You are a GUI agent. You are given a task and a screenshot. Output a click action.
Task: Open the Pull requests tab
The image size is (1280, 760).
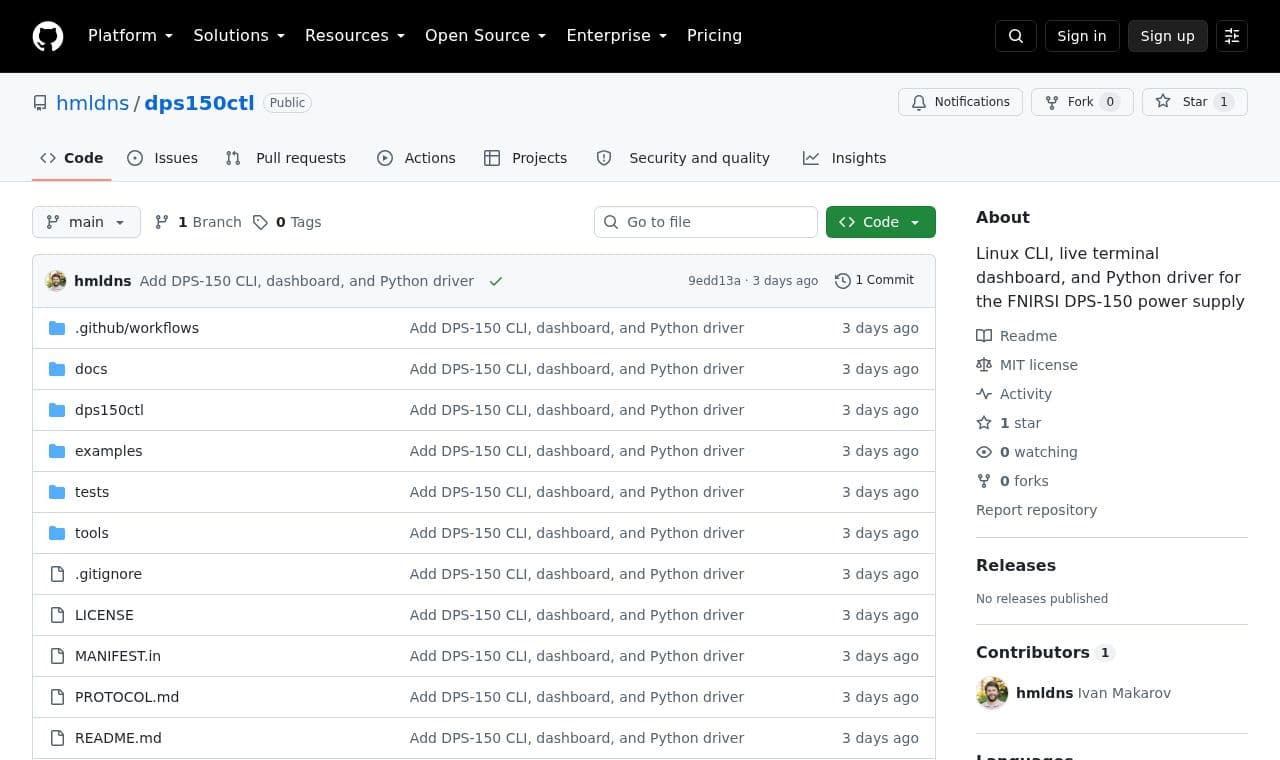pyautogui.click(x=286, y=158)
